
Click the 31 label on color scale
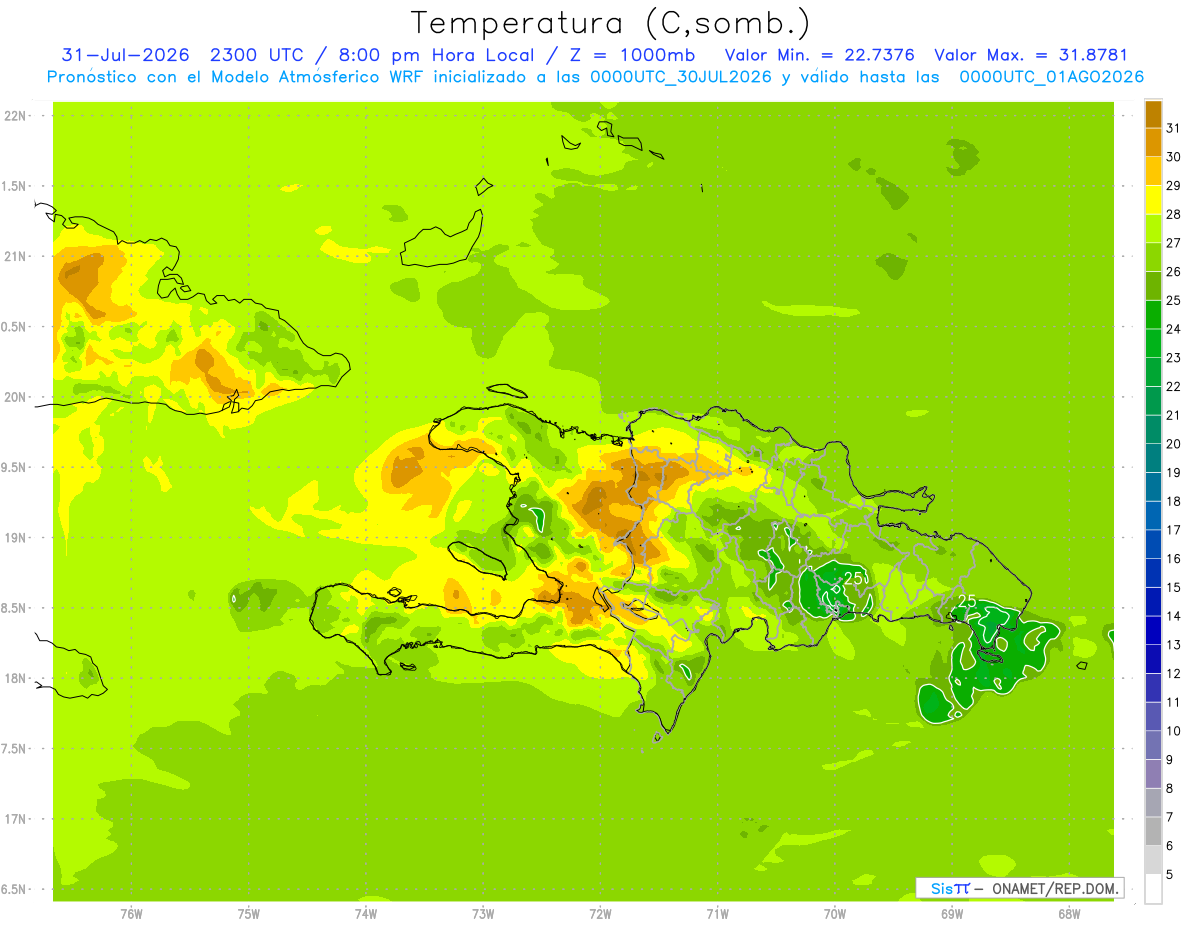click(x=1173, y=128)
